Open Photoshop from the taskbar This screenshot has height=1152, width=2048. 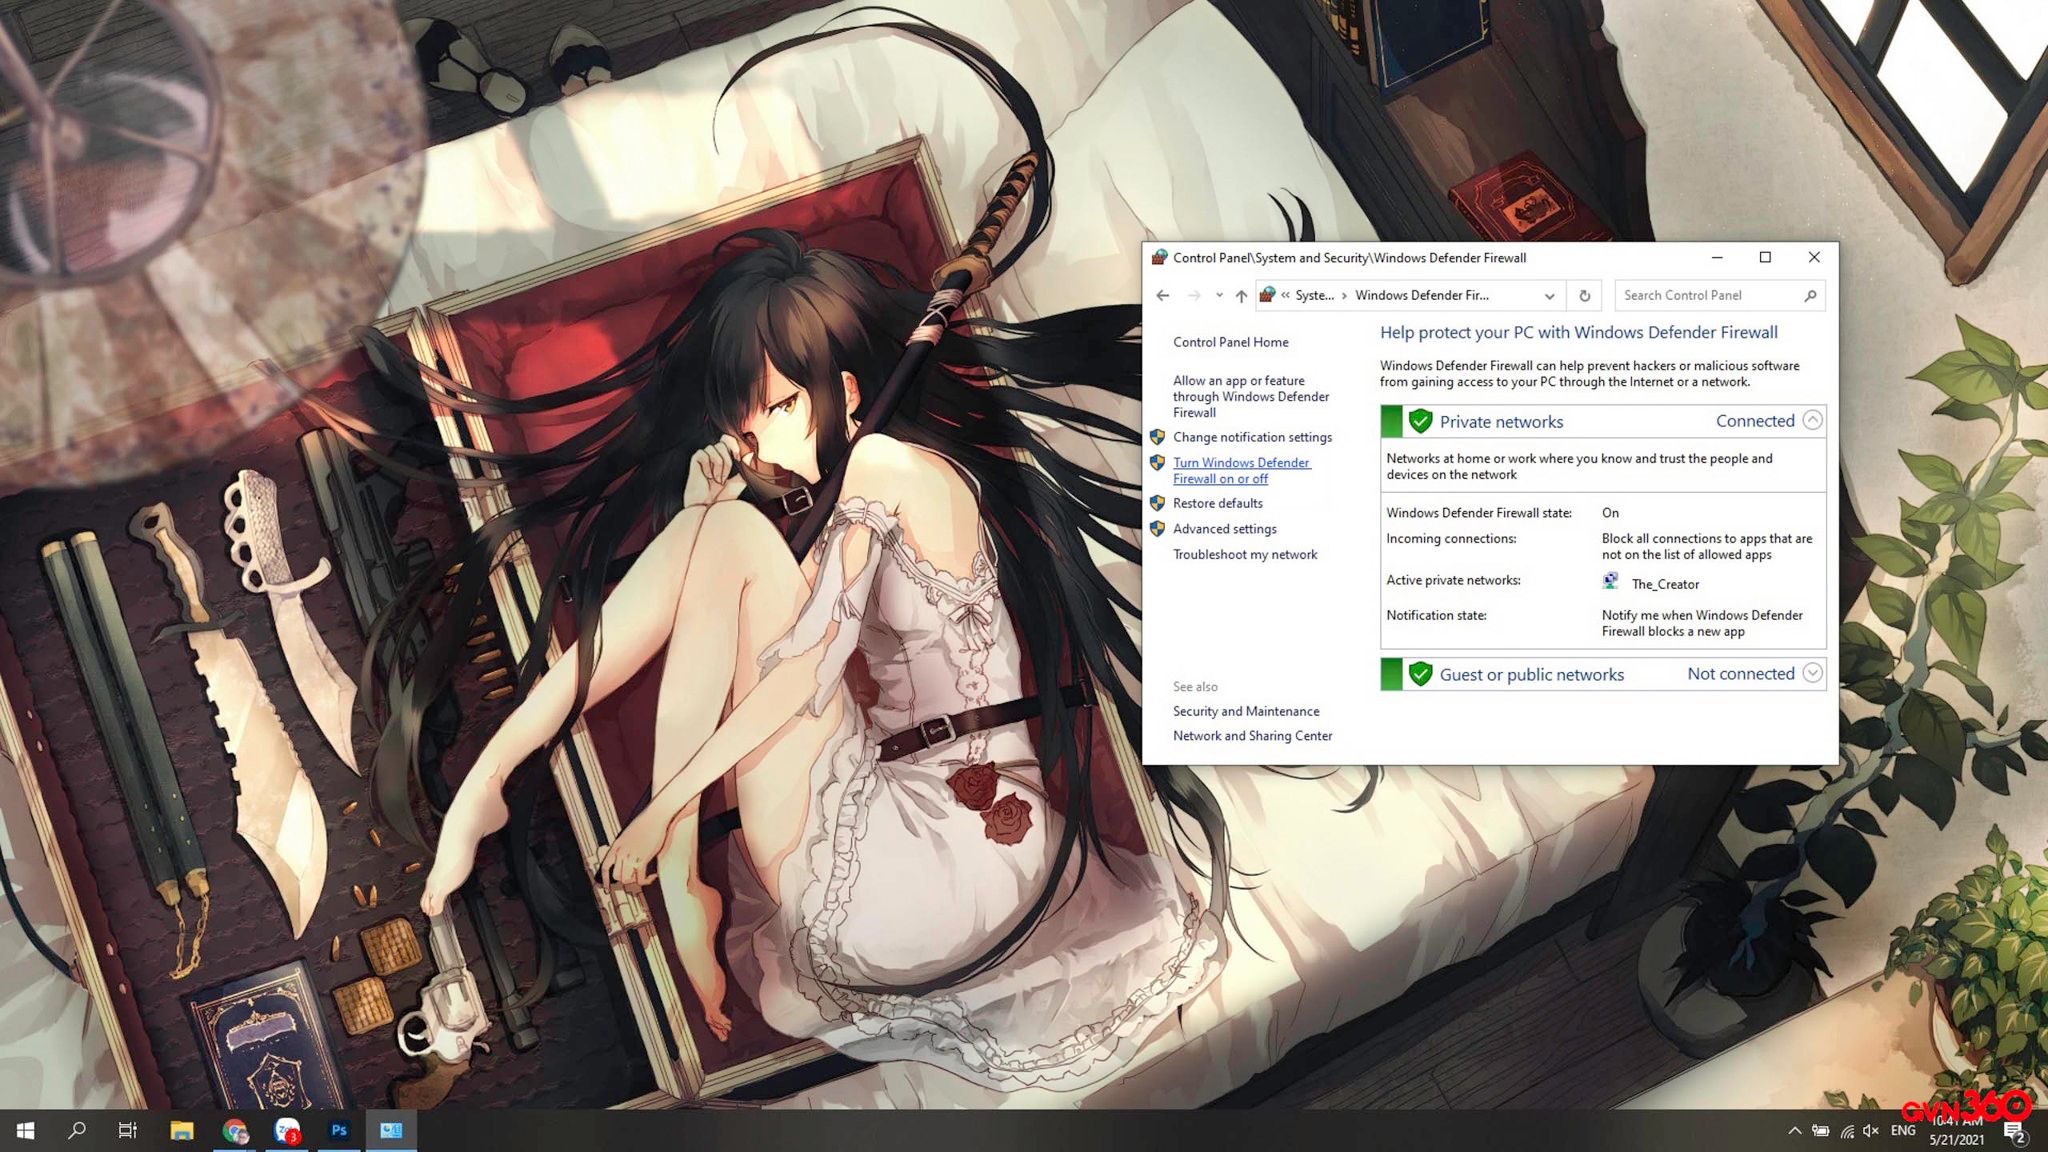pos(339,1131)
